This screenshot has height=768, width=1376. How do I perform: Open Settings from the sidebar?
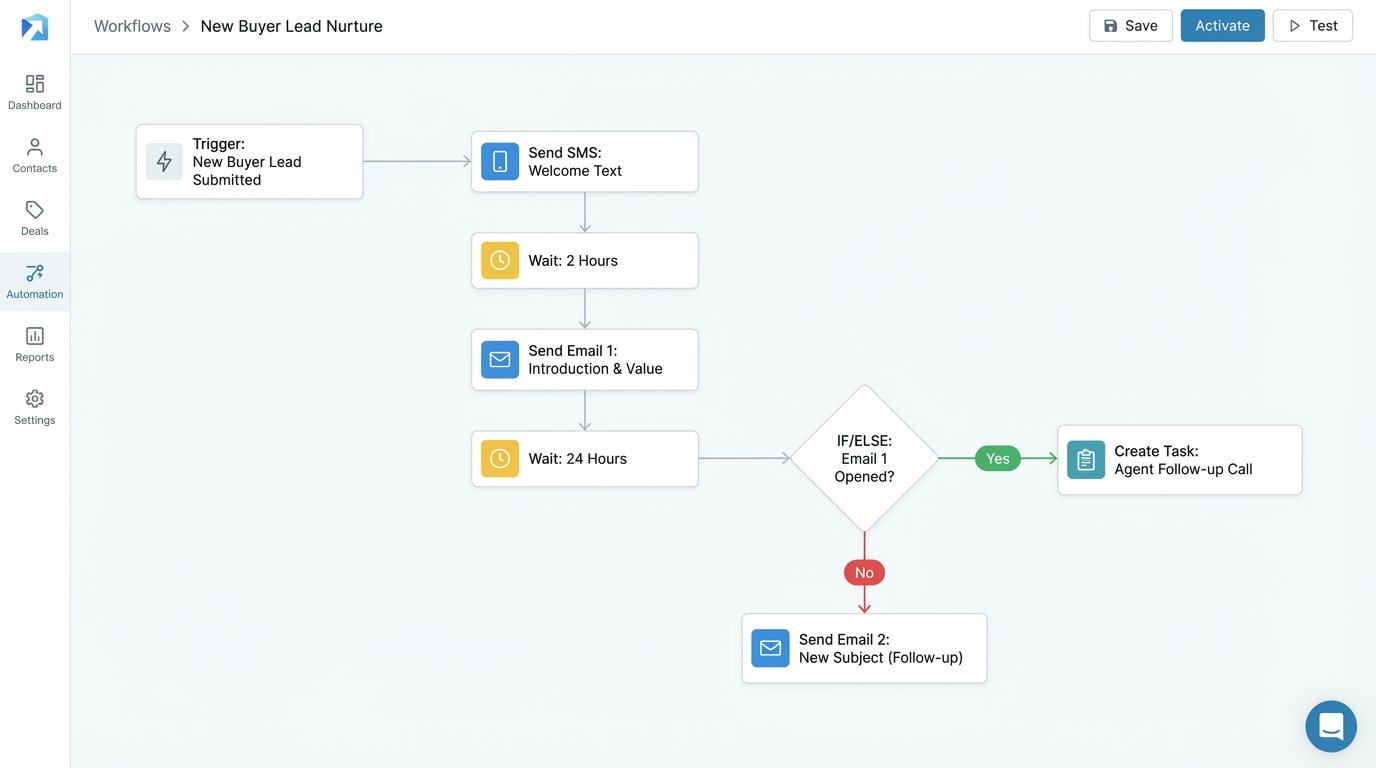[34, 406]
